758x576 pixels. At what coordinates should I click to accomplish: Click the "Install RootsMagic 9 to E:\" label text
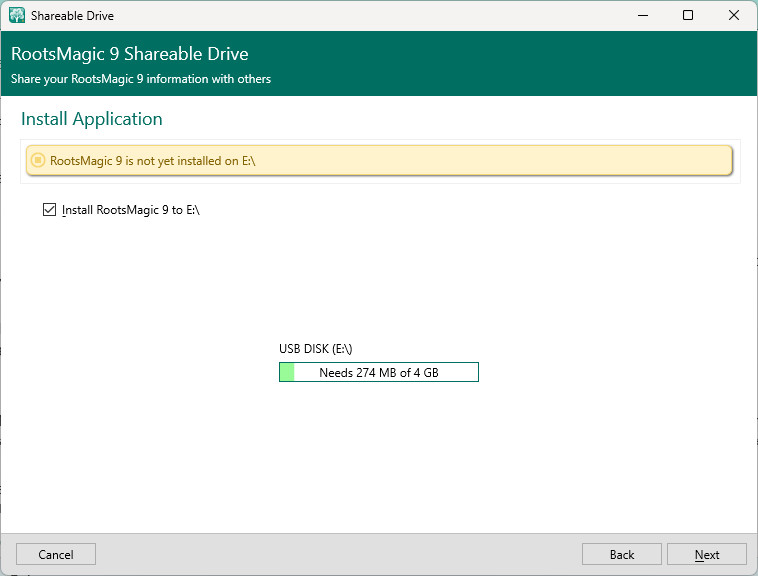tap(130, 210)
